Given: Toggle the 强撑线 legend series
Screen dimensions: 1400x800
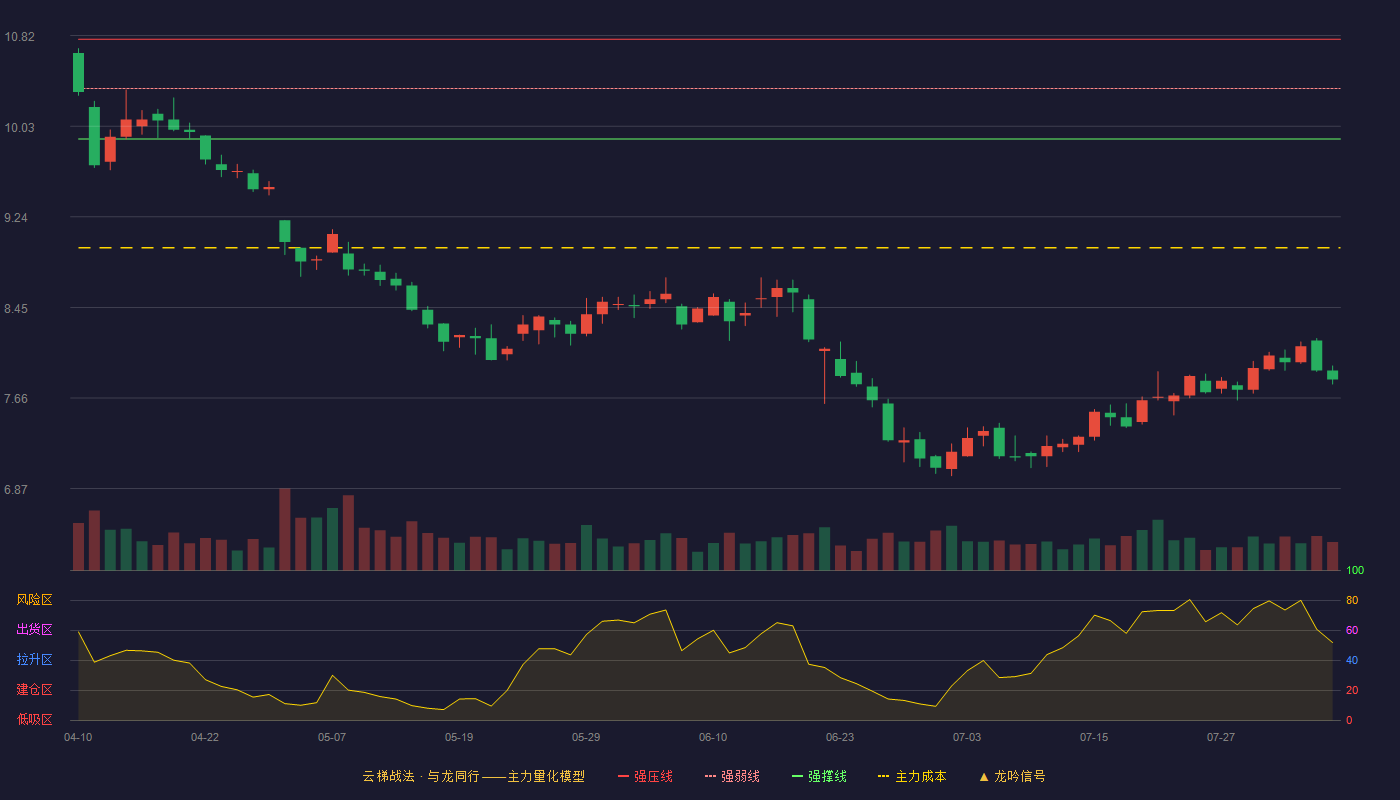Looking at the screenshot, I should point(819,776).
